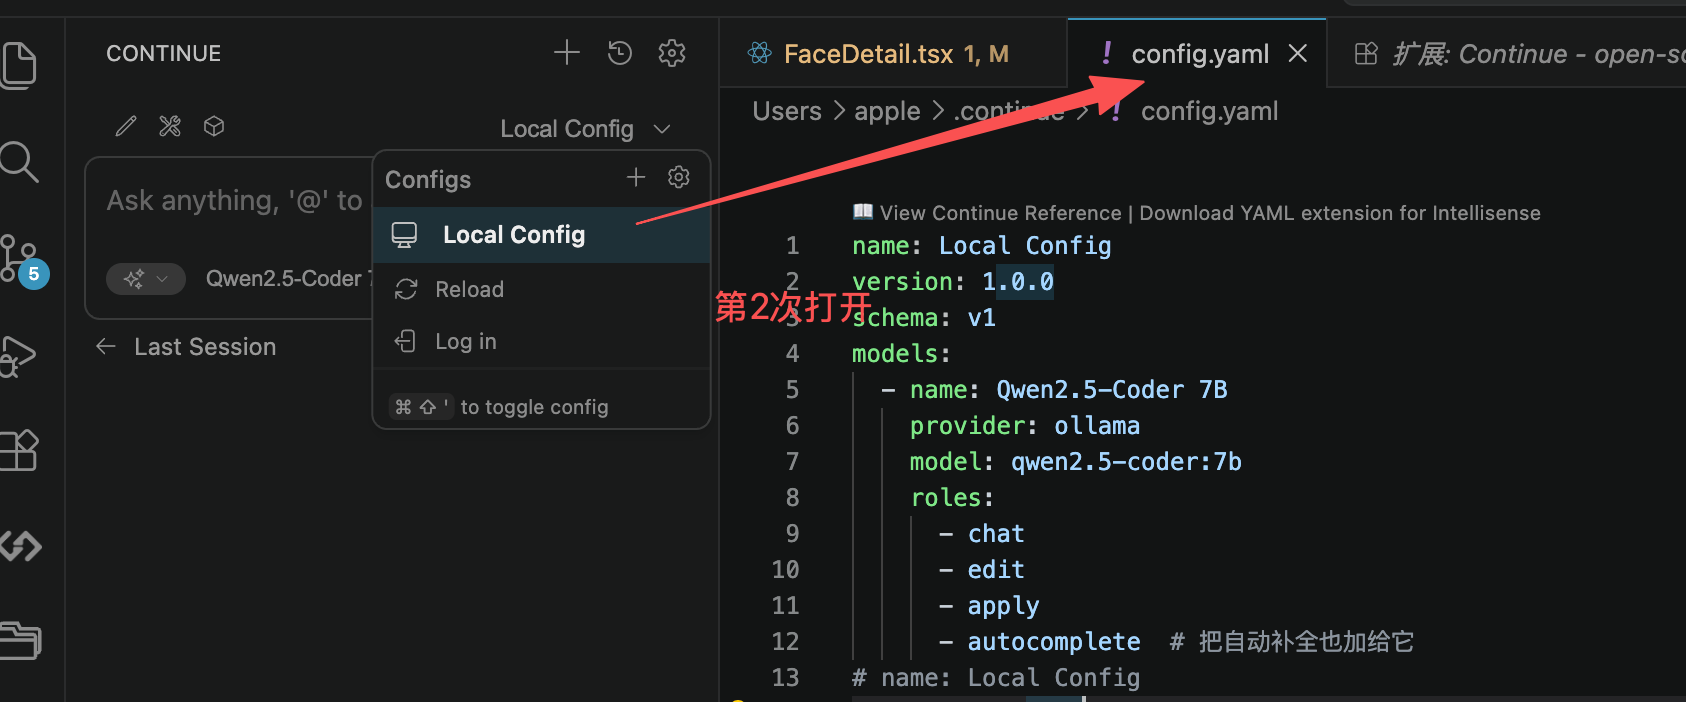Open the Continue extension icon in activity bar
The width and height of the screenshot is (1686, 702).
pos(20,545)
